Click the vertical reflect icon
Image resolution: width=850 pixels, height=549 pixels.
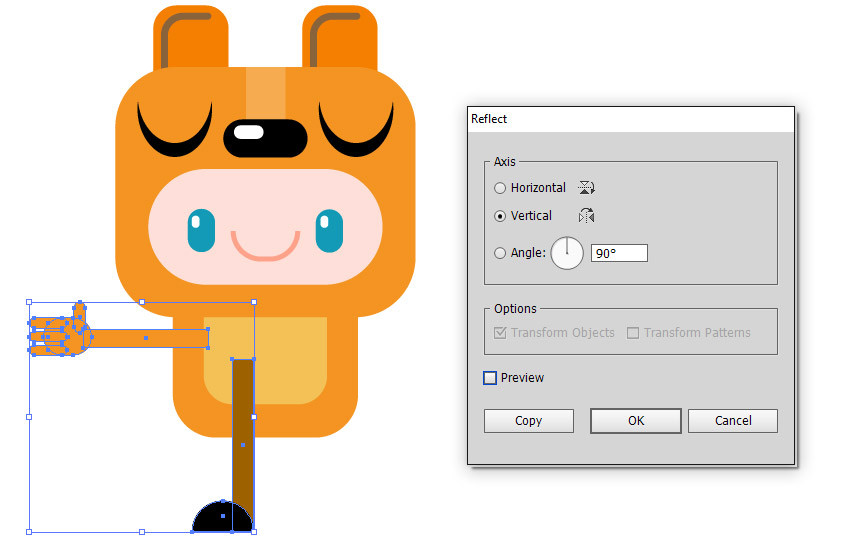click(586, 216)
